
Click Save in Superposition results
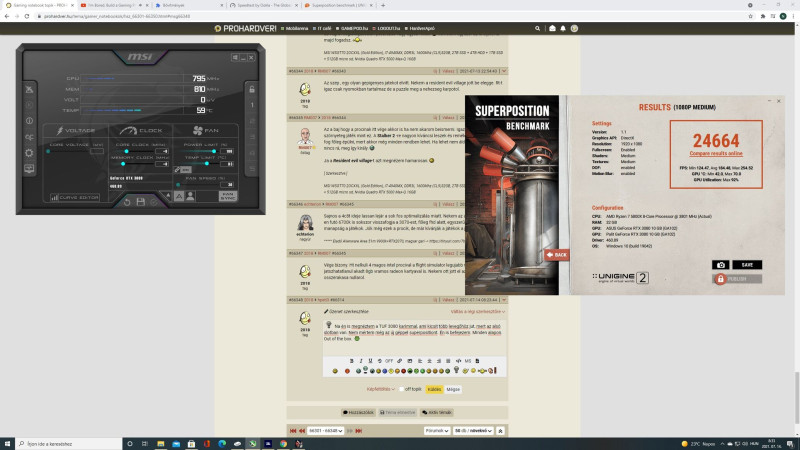click(747, 265)
